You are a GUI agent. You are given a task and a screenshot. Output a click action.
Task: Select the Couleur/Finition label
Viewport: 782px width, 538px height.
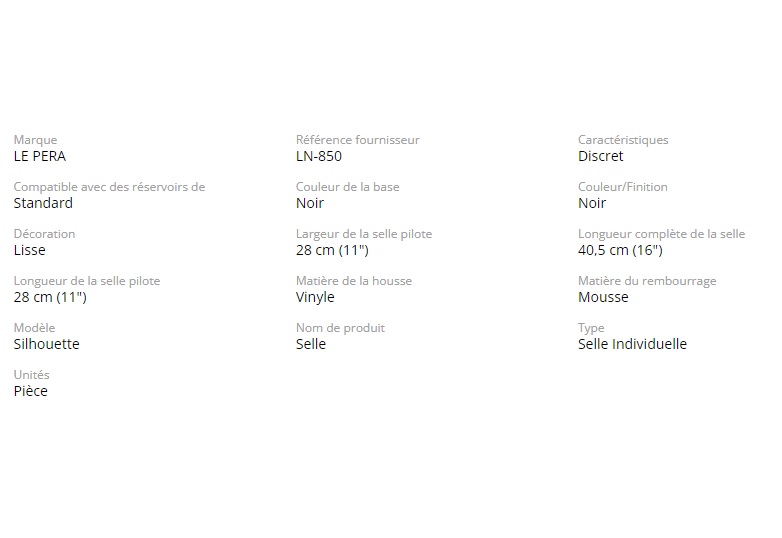click(x=622, y=187)
